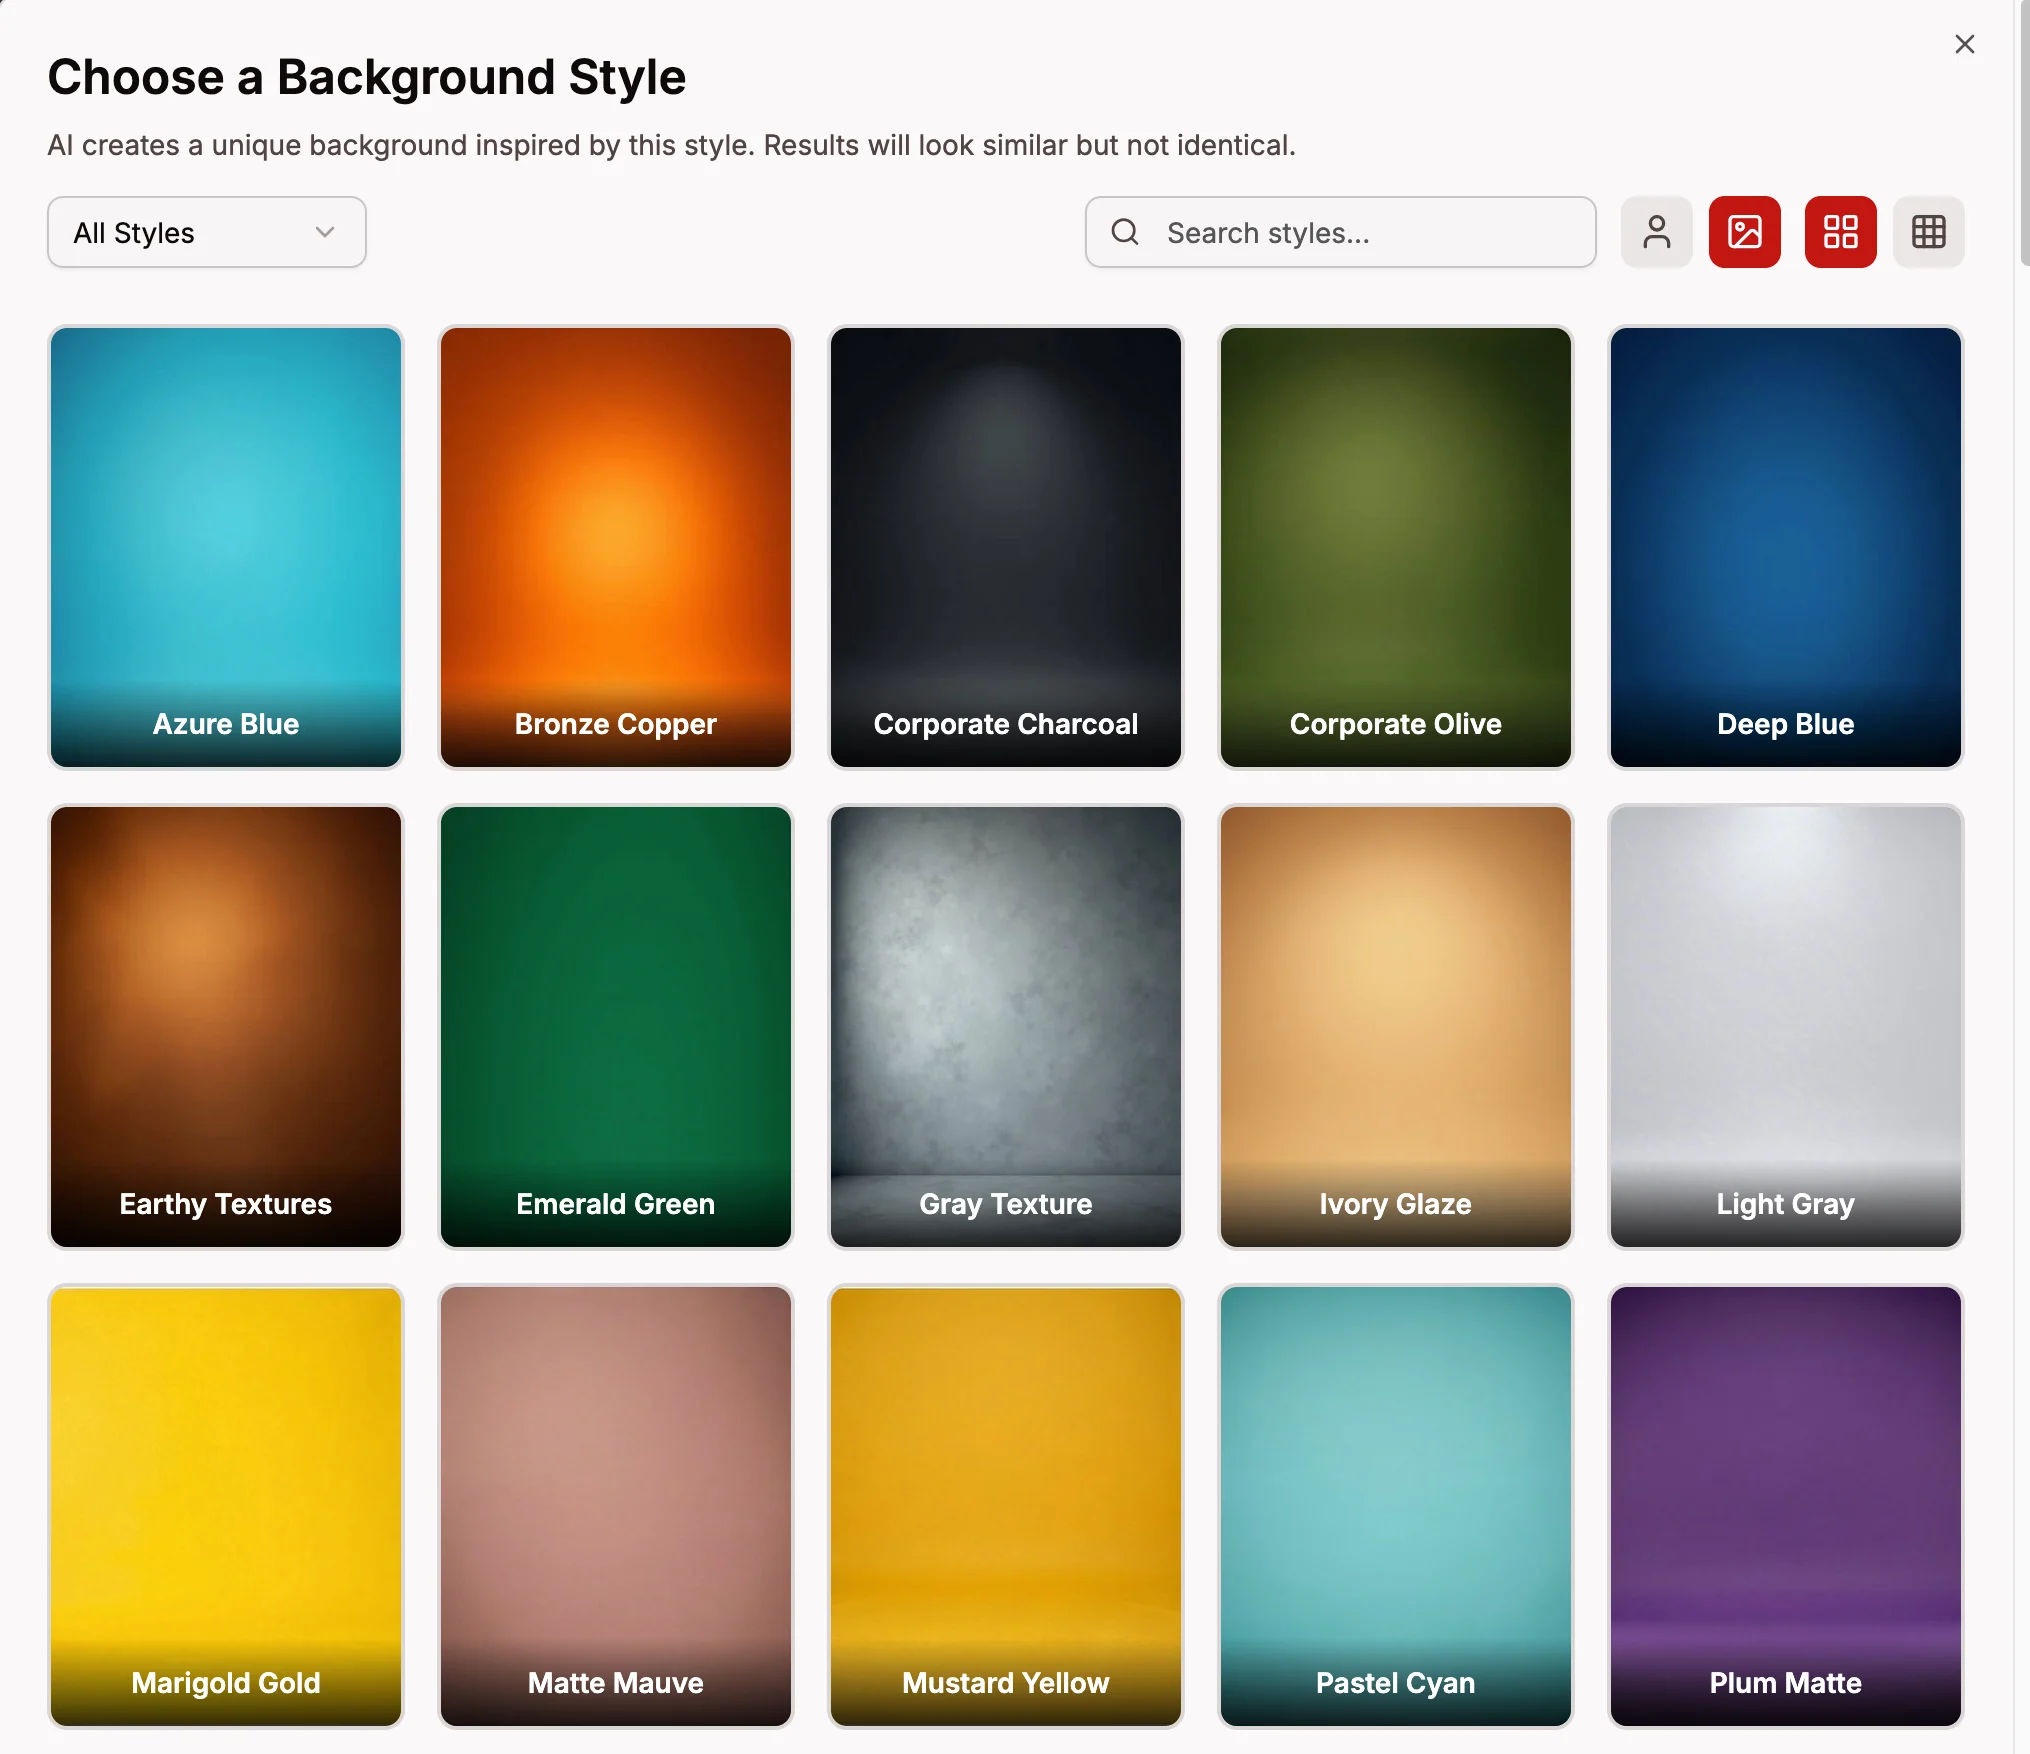Switch to the large grid layout view
The image size is (2030, 1754).
1839,232
